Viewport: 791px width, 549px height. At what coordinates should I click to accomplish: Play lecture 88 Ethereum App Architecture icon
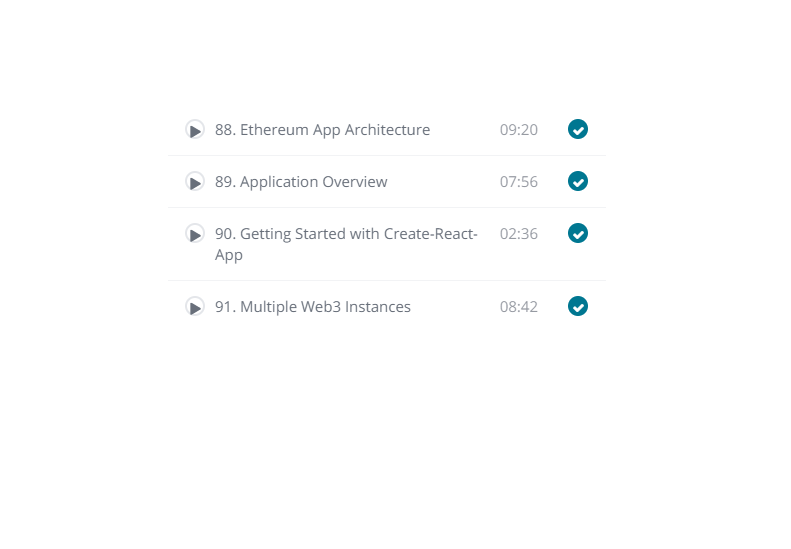pos(195,130)
